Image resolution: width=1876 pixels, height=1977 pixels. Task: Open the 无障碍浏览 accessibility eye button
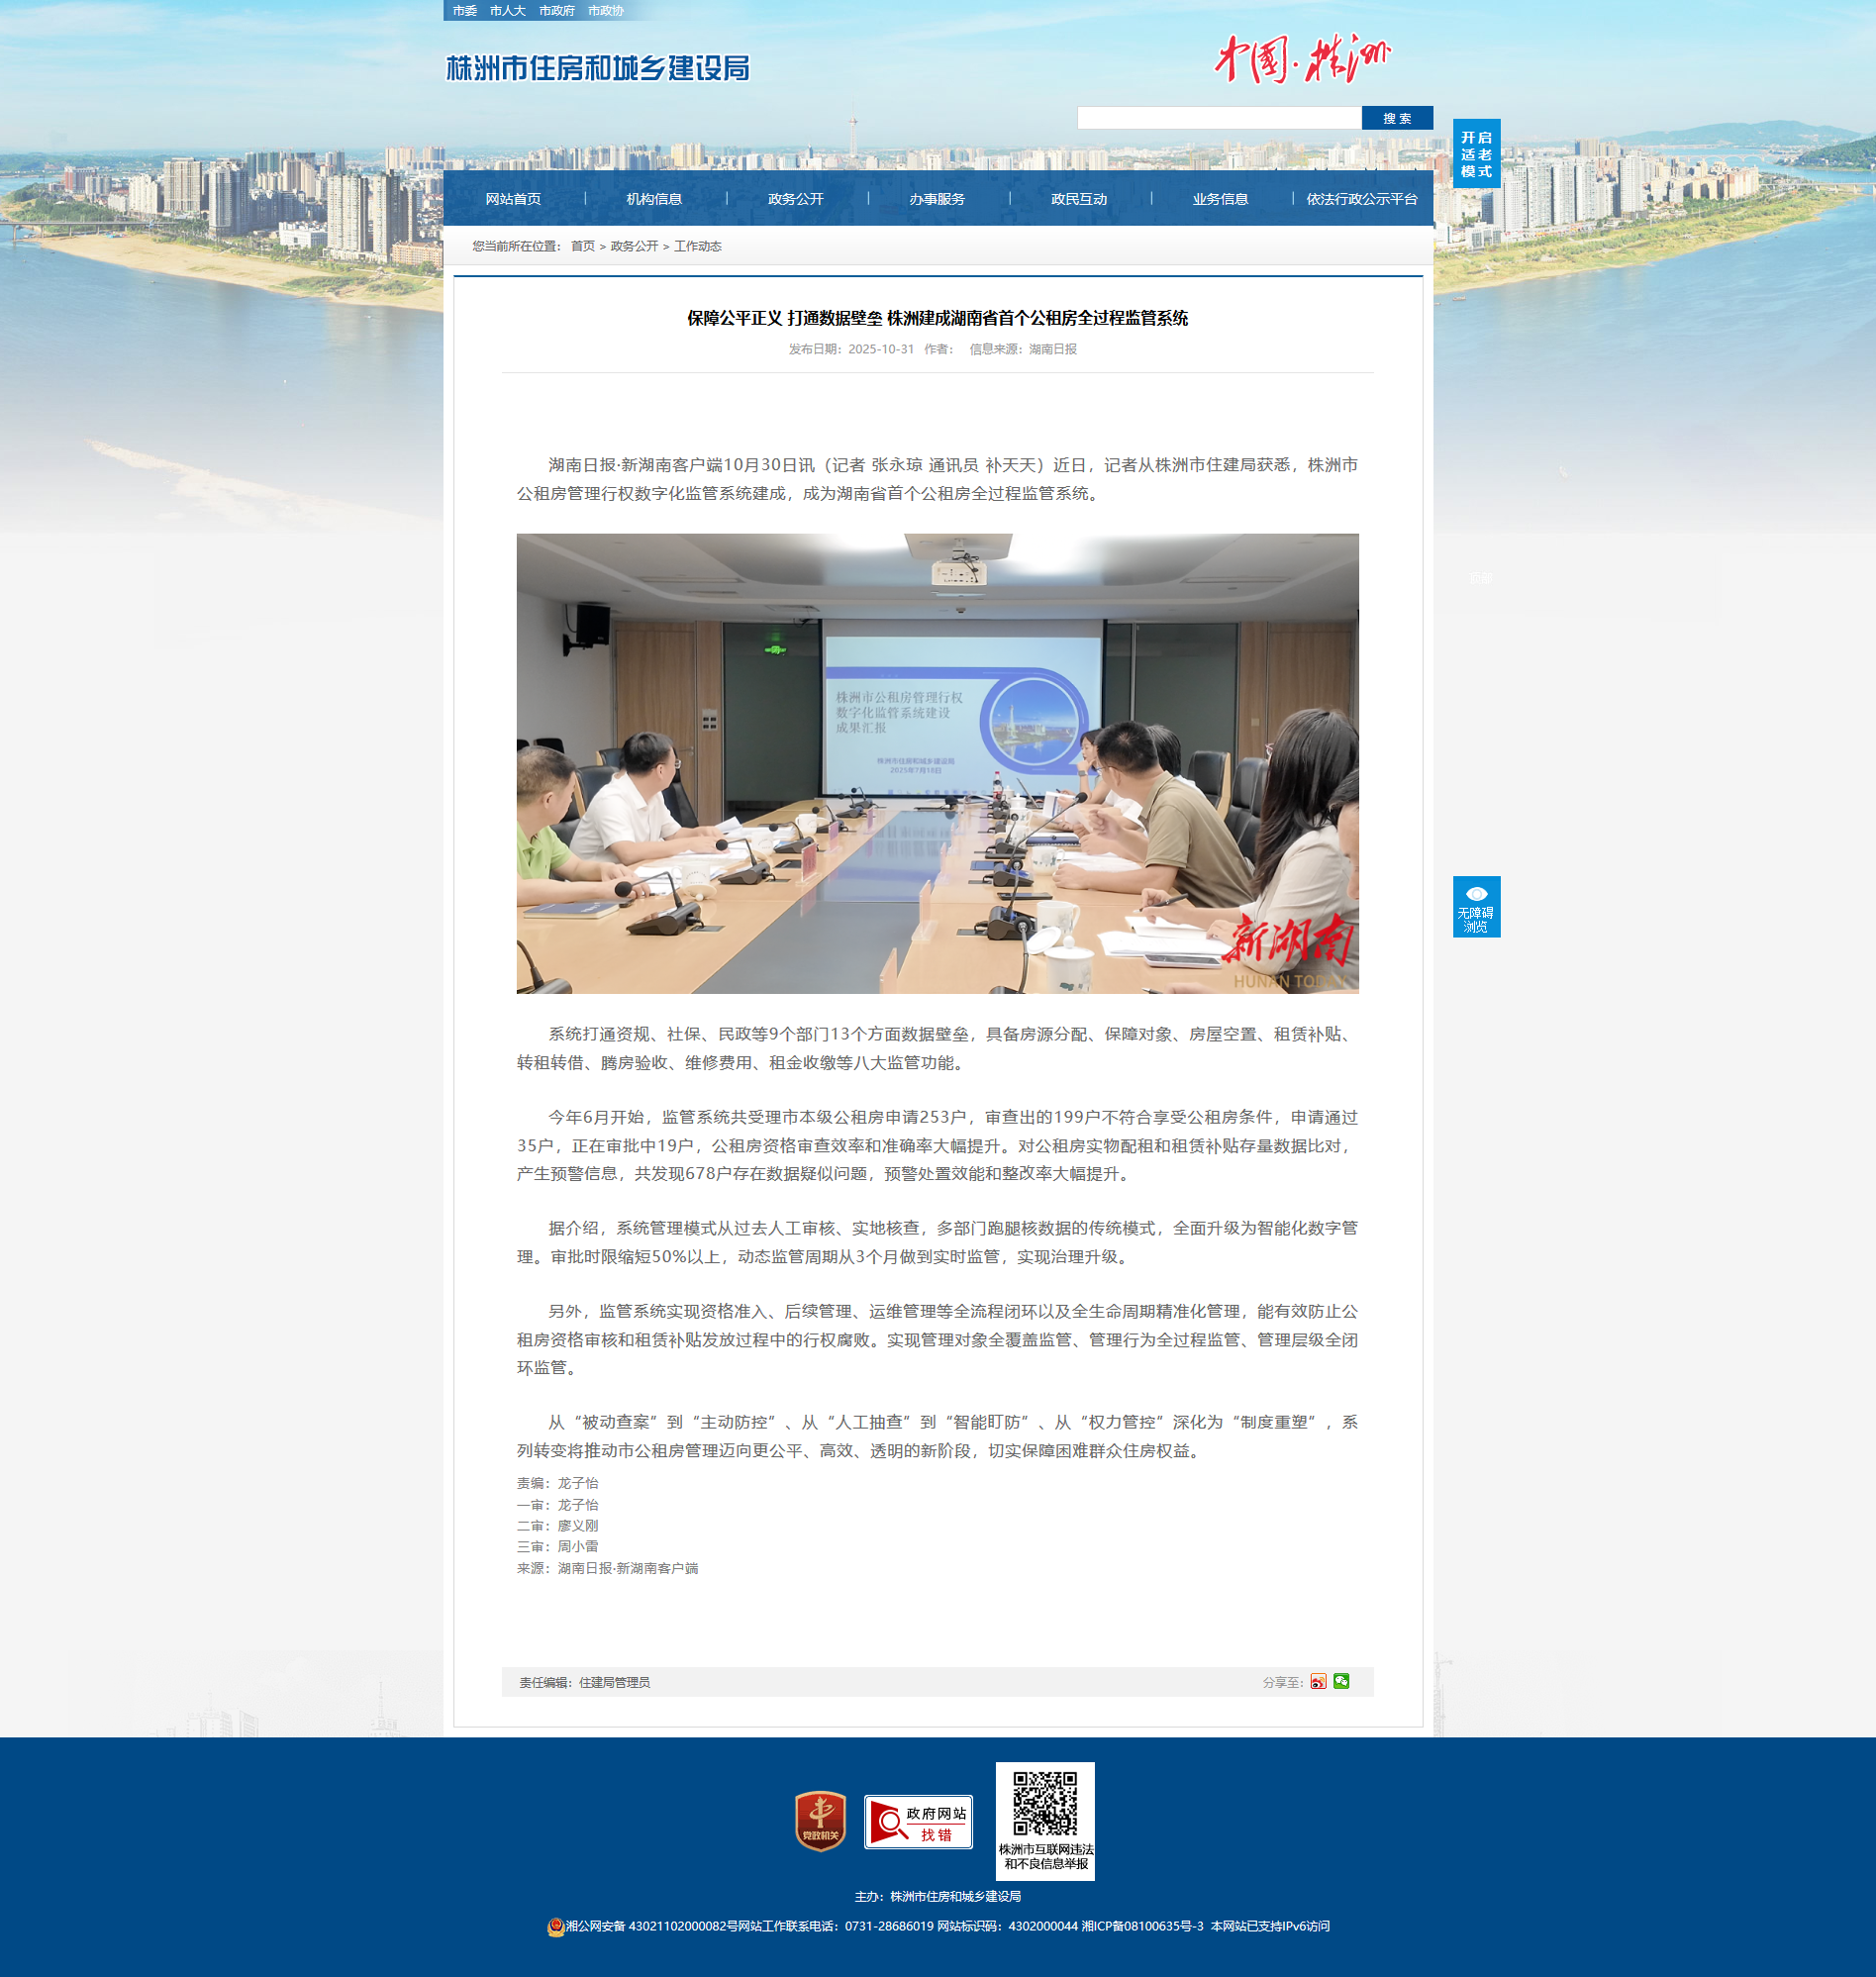pos(1476,907)
